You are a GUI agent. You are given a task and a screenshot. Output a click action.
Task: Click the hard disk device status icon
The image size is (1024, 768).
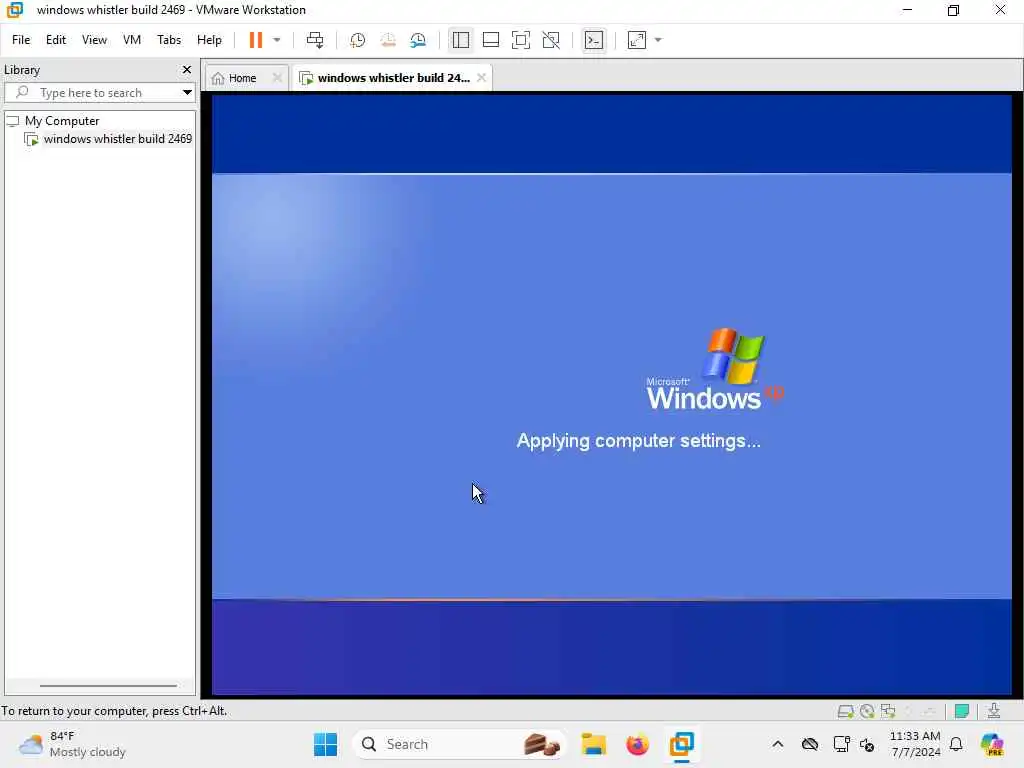coord(845,711)
